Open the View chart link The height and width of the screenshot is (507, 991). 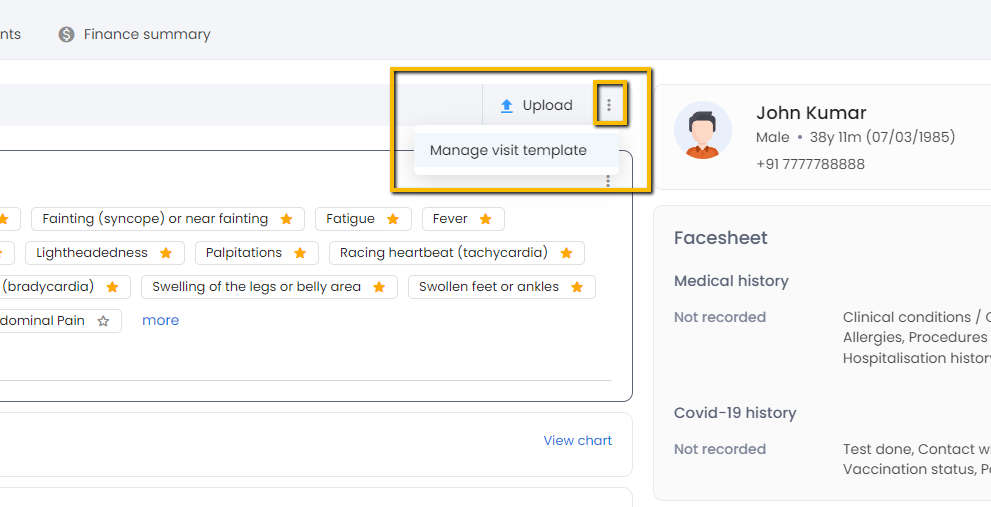pyautogui.click(x=577, y=440)
